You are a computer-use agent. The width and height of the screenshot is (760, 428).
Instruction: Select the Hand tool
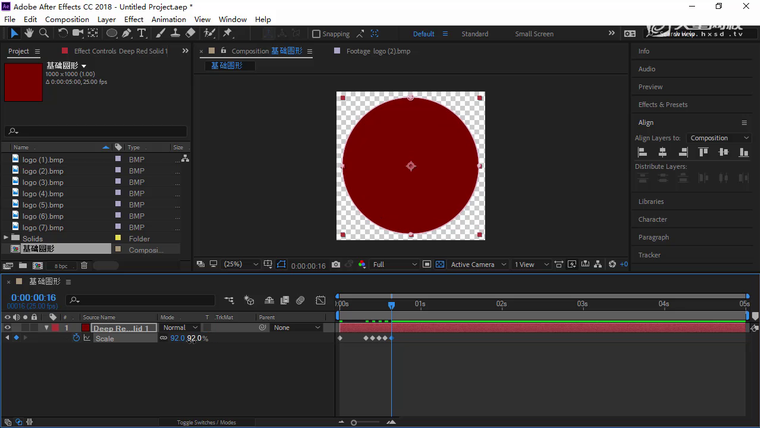click(x=28, y=33)
